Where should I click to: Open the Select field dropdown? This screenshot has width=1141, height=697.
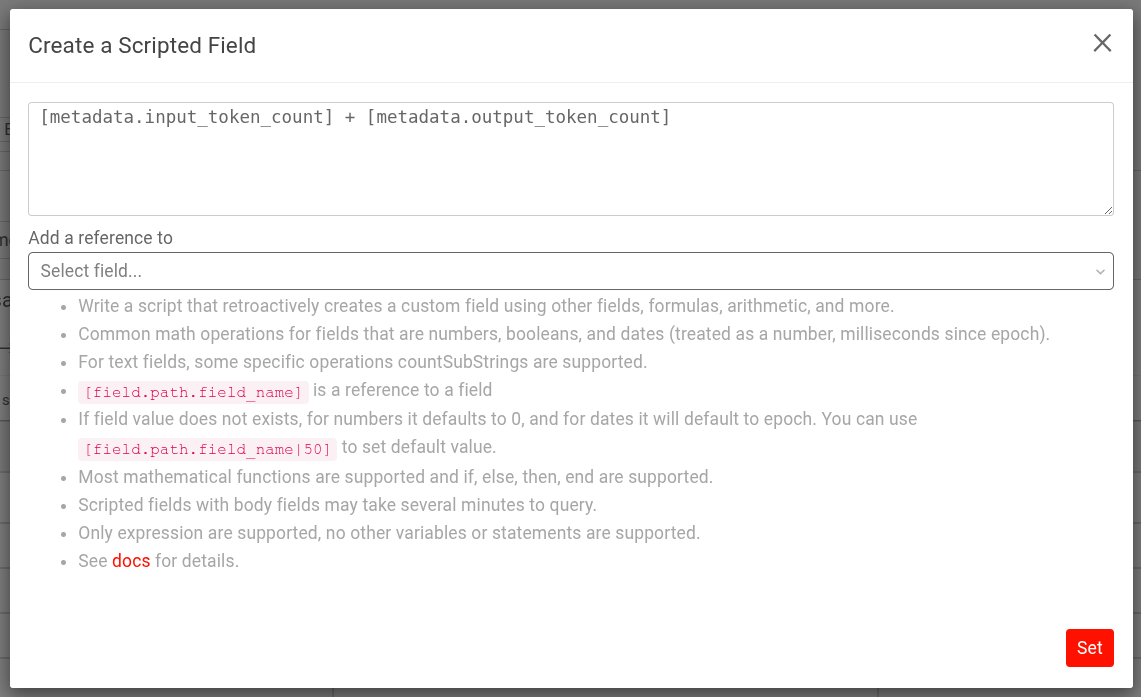[x=570, y=271]
